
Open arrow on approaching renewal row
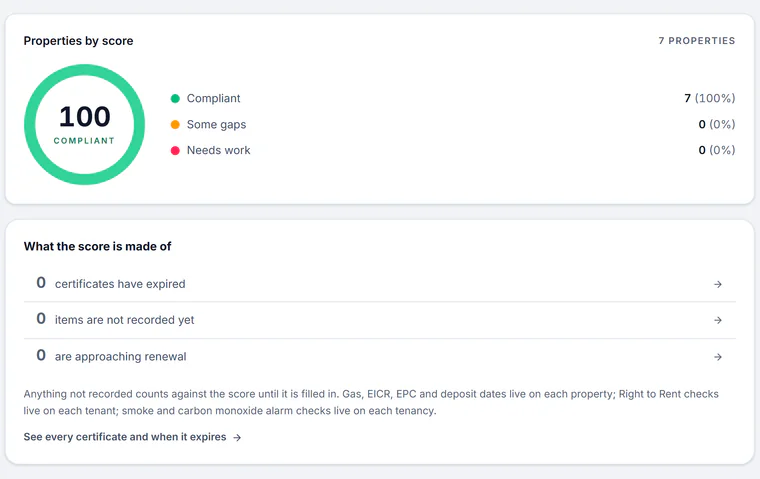(718, 357)
